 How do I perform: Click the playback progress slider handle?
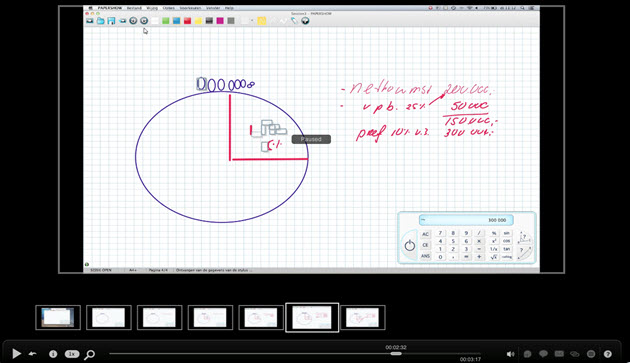[396, 354]
